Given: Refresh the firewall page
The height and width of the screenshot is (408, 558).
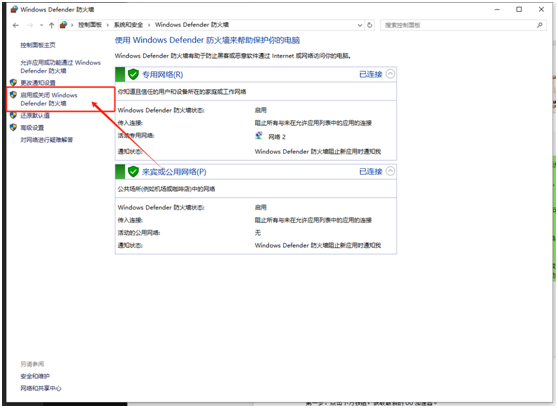Looking at the screenshot, I should 370,25.
